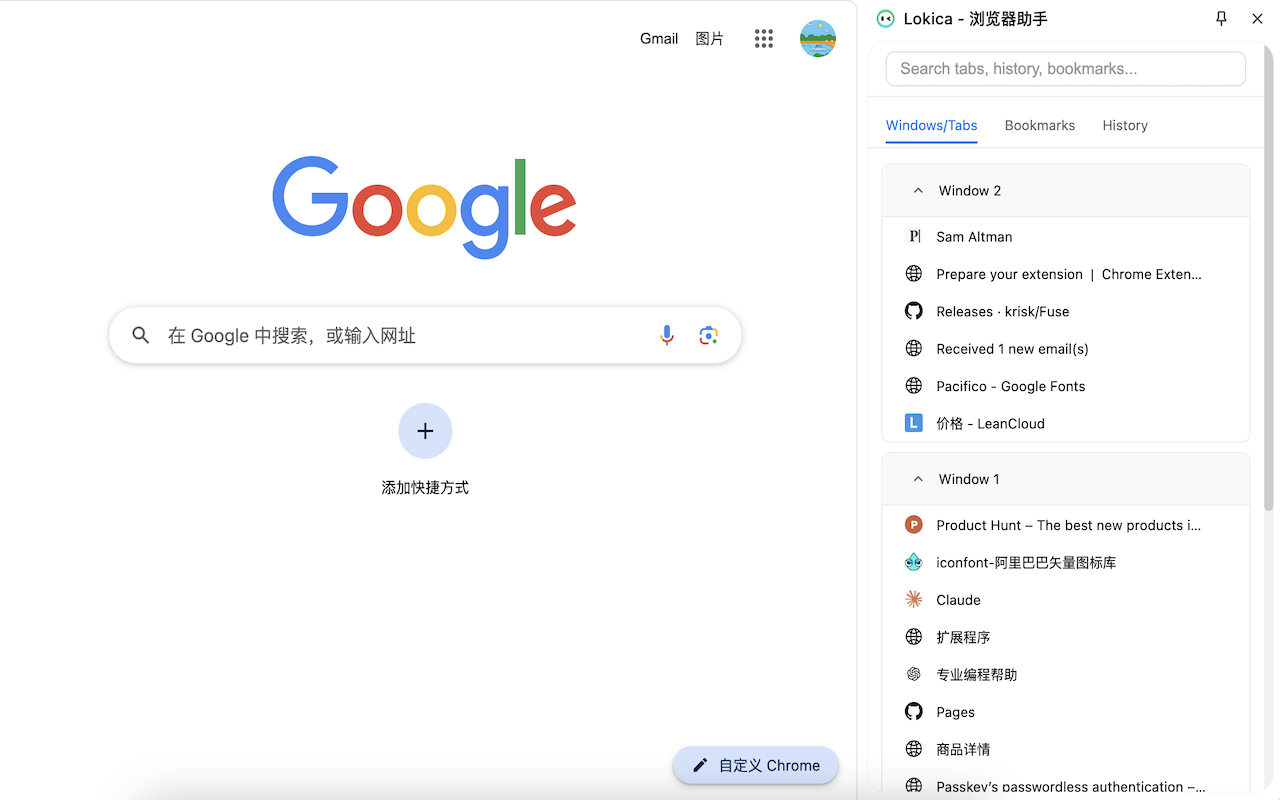Image resolution: width=1280 pixels, height=800 pixels.
Task: Click the globe icon beside Pacifico - Google Fonts
Action: 913,386
